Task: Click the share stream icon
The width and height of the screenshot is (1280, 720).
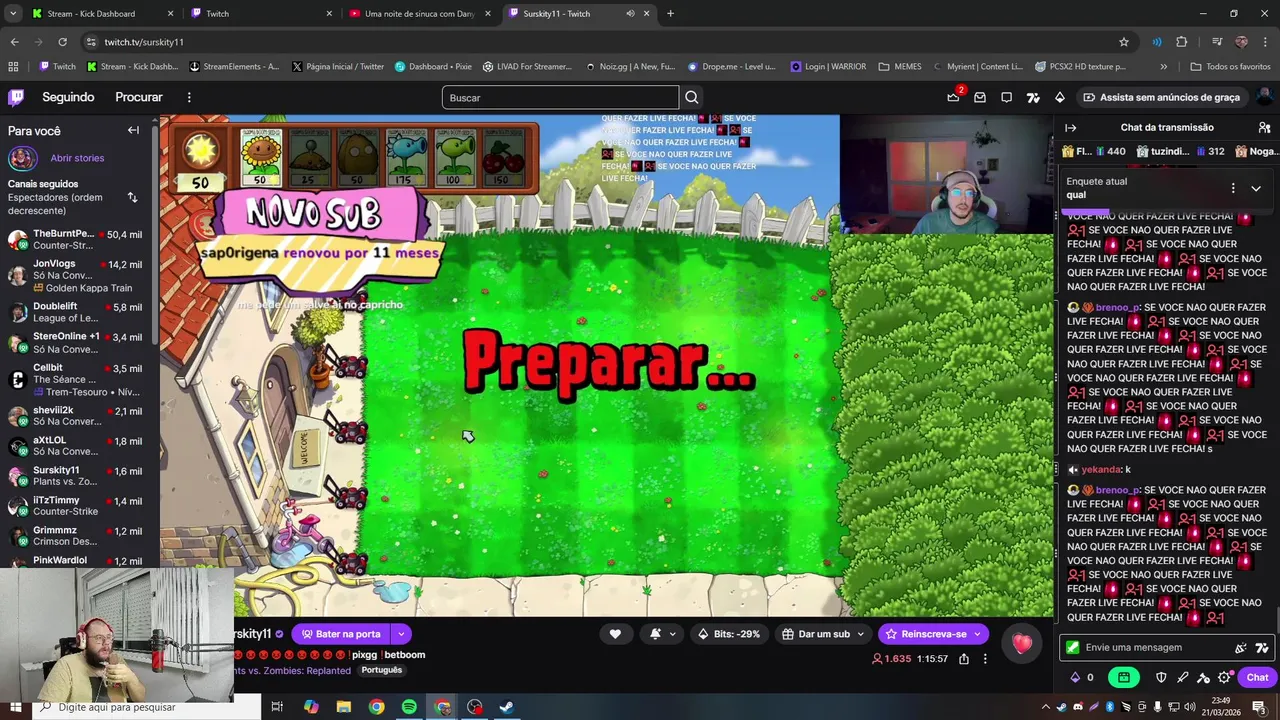Action: (x=964, y=659)
